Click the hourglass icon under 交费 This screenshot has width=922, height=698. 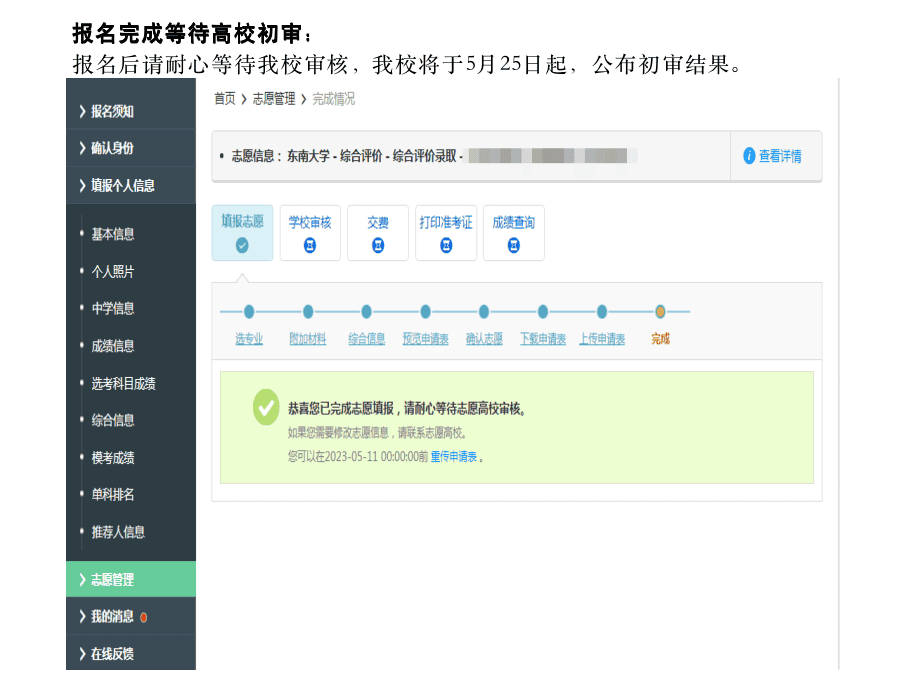click(x=378, y=246)
